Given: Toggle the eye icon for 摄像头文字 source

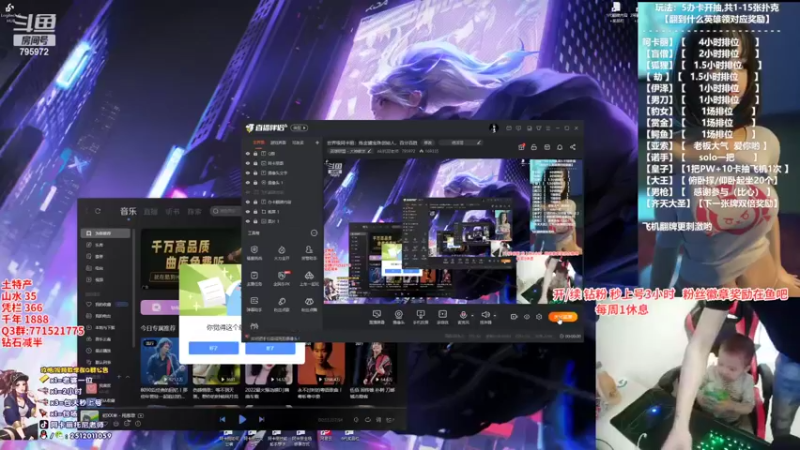Looking at the screenshot, I should point(248,173).
